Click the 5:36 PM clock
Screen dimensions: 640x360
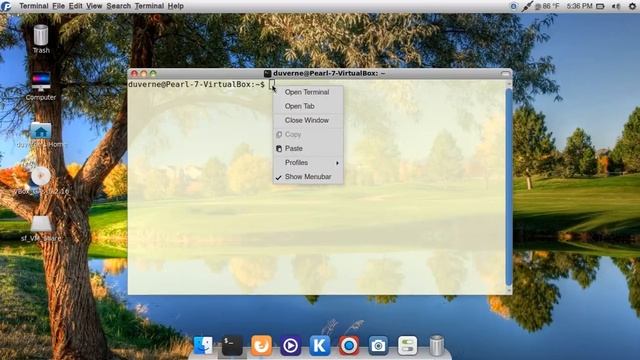[x=579, y=6]
